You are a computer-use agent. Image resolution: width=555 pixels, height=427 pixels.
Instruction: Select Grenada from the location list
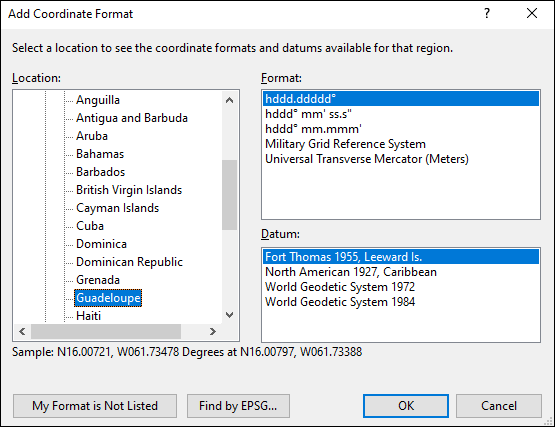[x=98, y=280]
